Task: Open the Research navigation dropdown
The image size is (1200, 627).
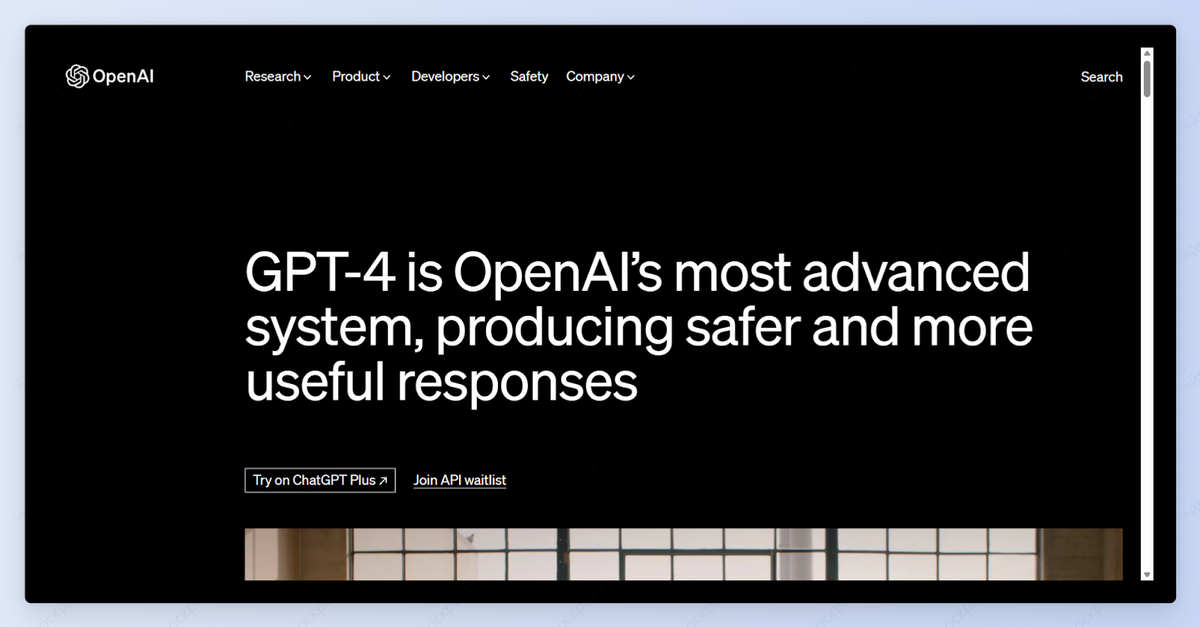Action: pyautogui.click(x=273, y=76)
